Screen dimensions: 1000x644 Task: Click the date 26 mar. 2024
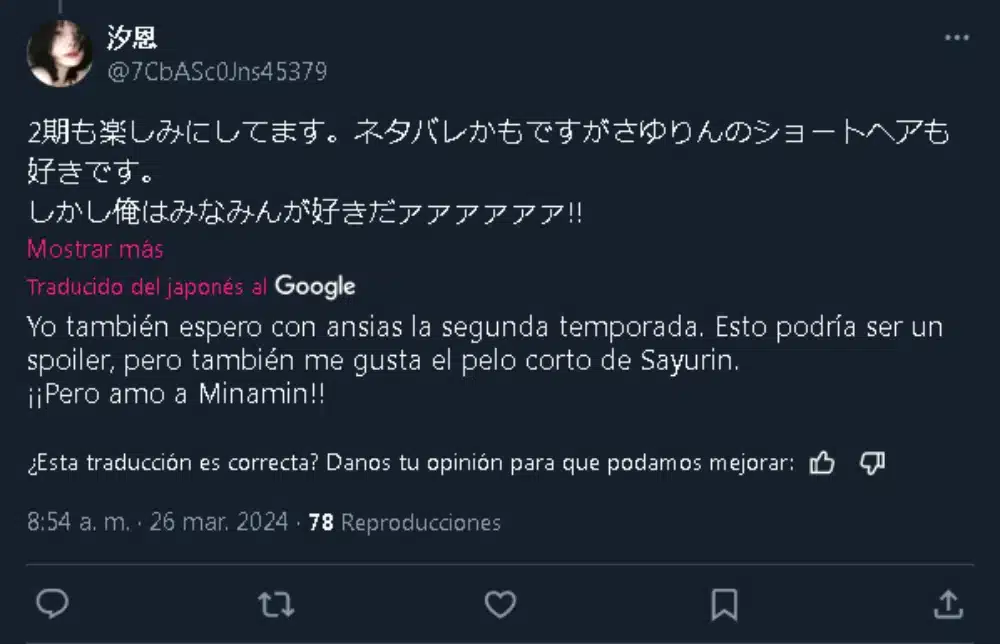point(217,523)
